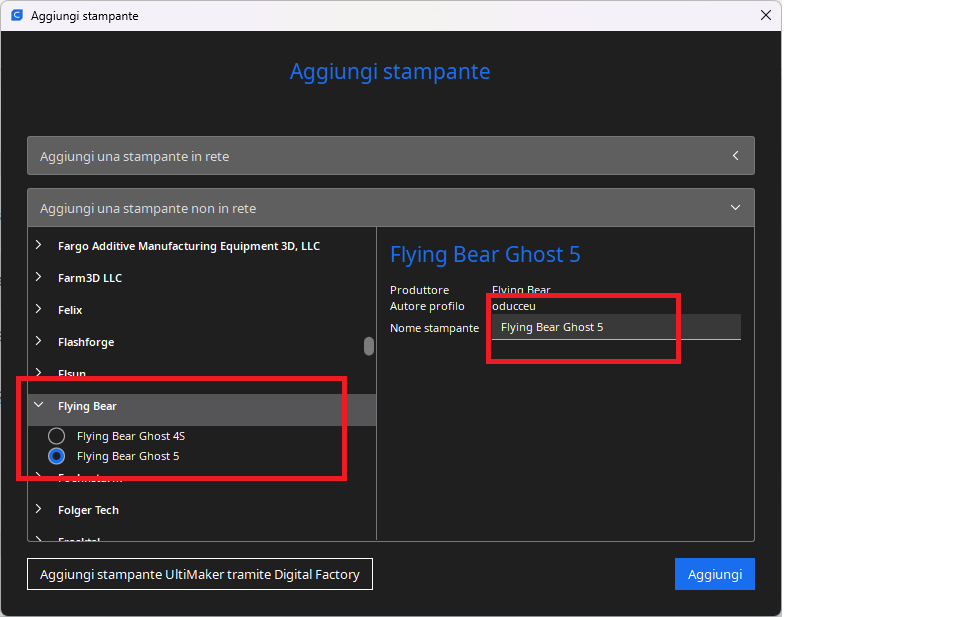Collapse 'Aggiungi una stampante non in rete' section

[390, 208]
